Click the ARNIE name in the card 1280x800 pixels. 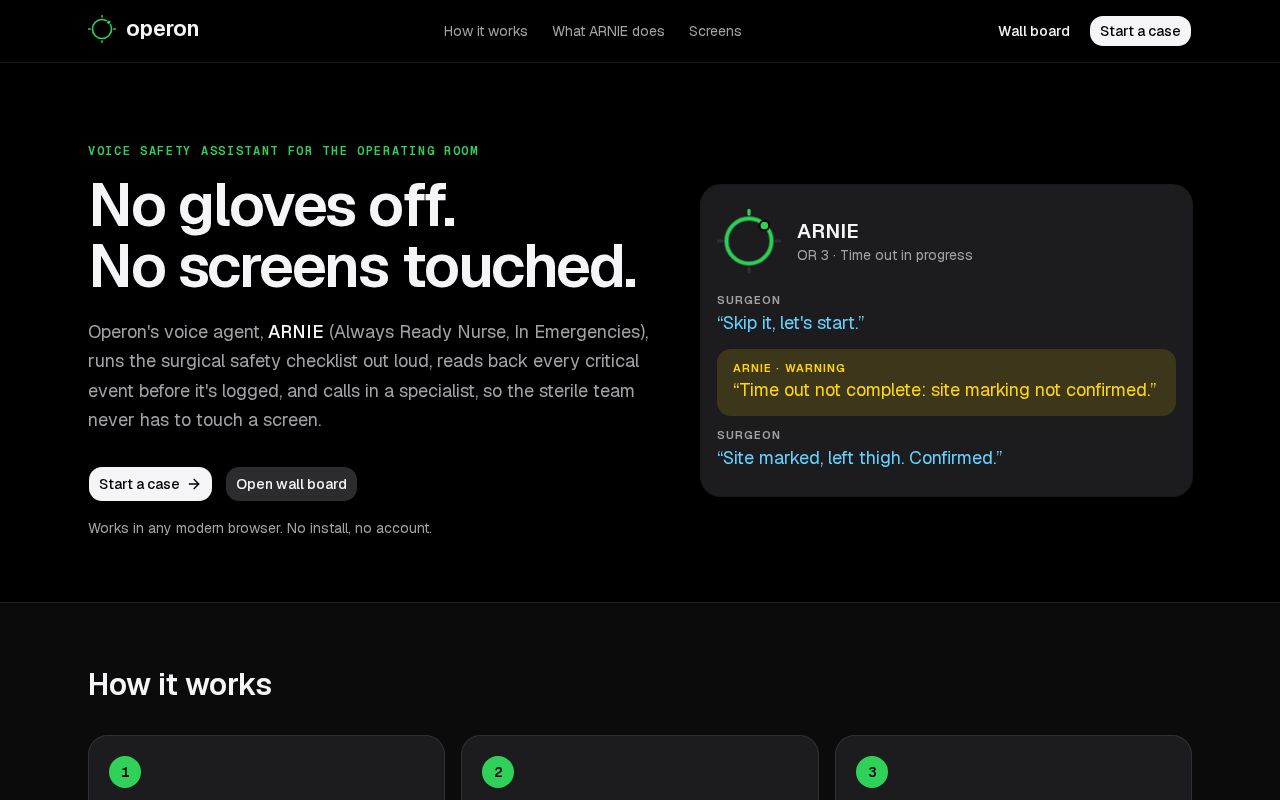[x=828, y=231]
